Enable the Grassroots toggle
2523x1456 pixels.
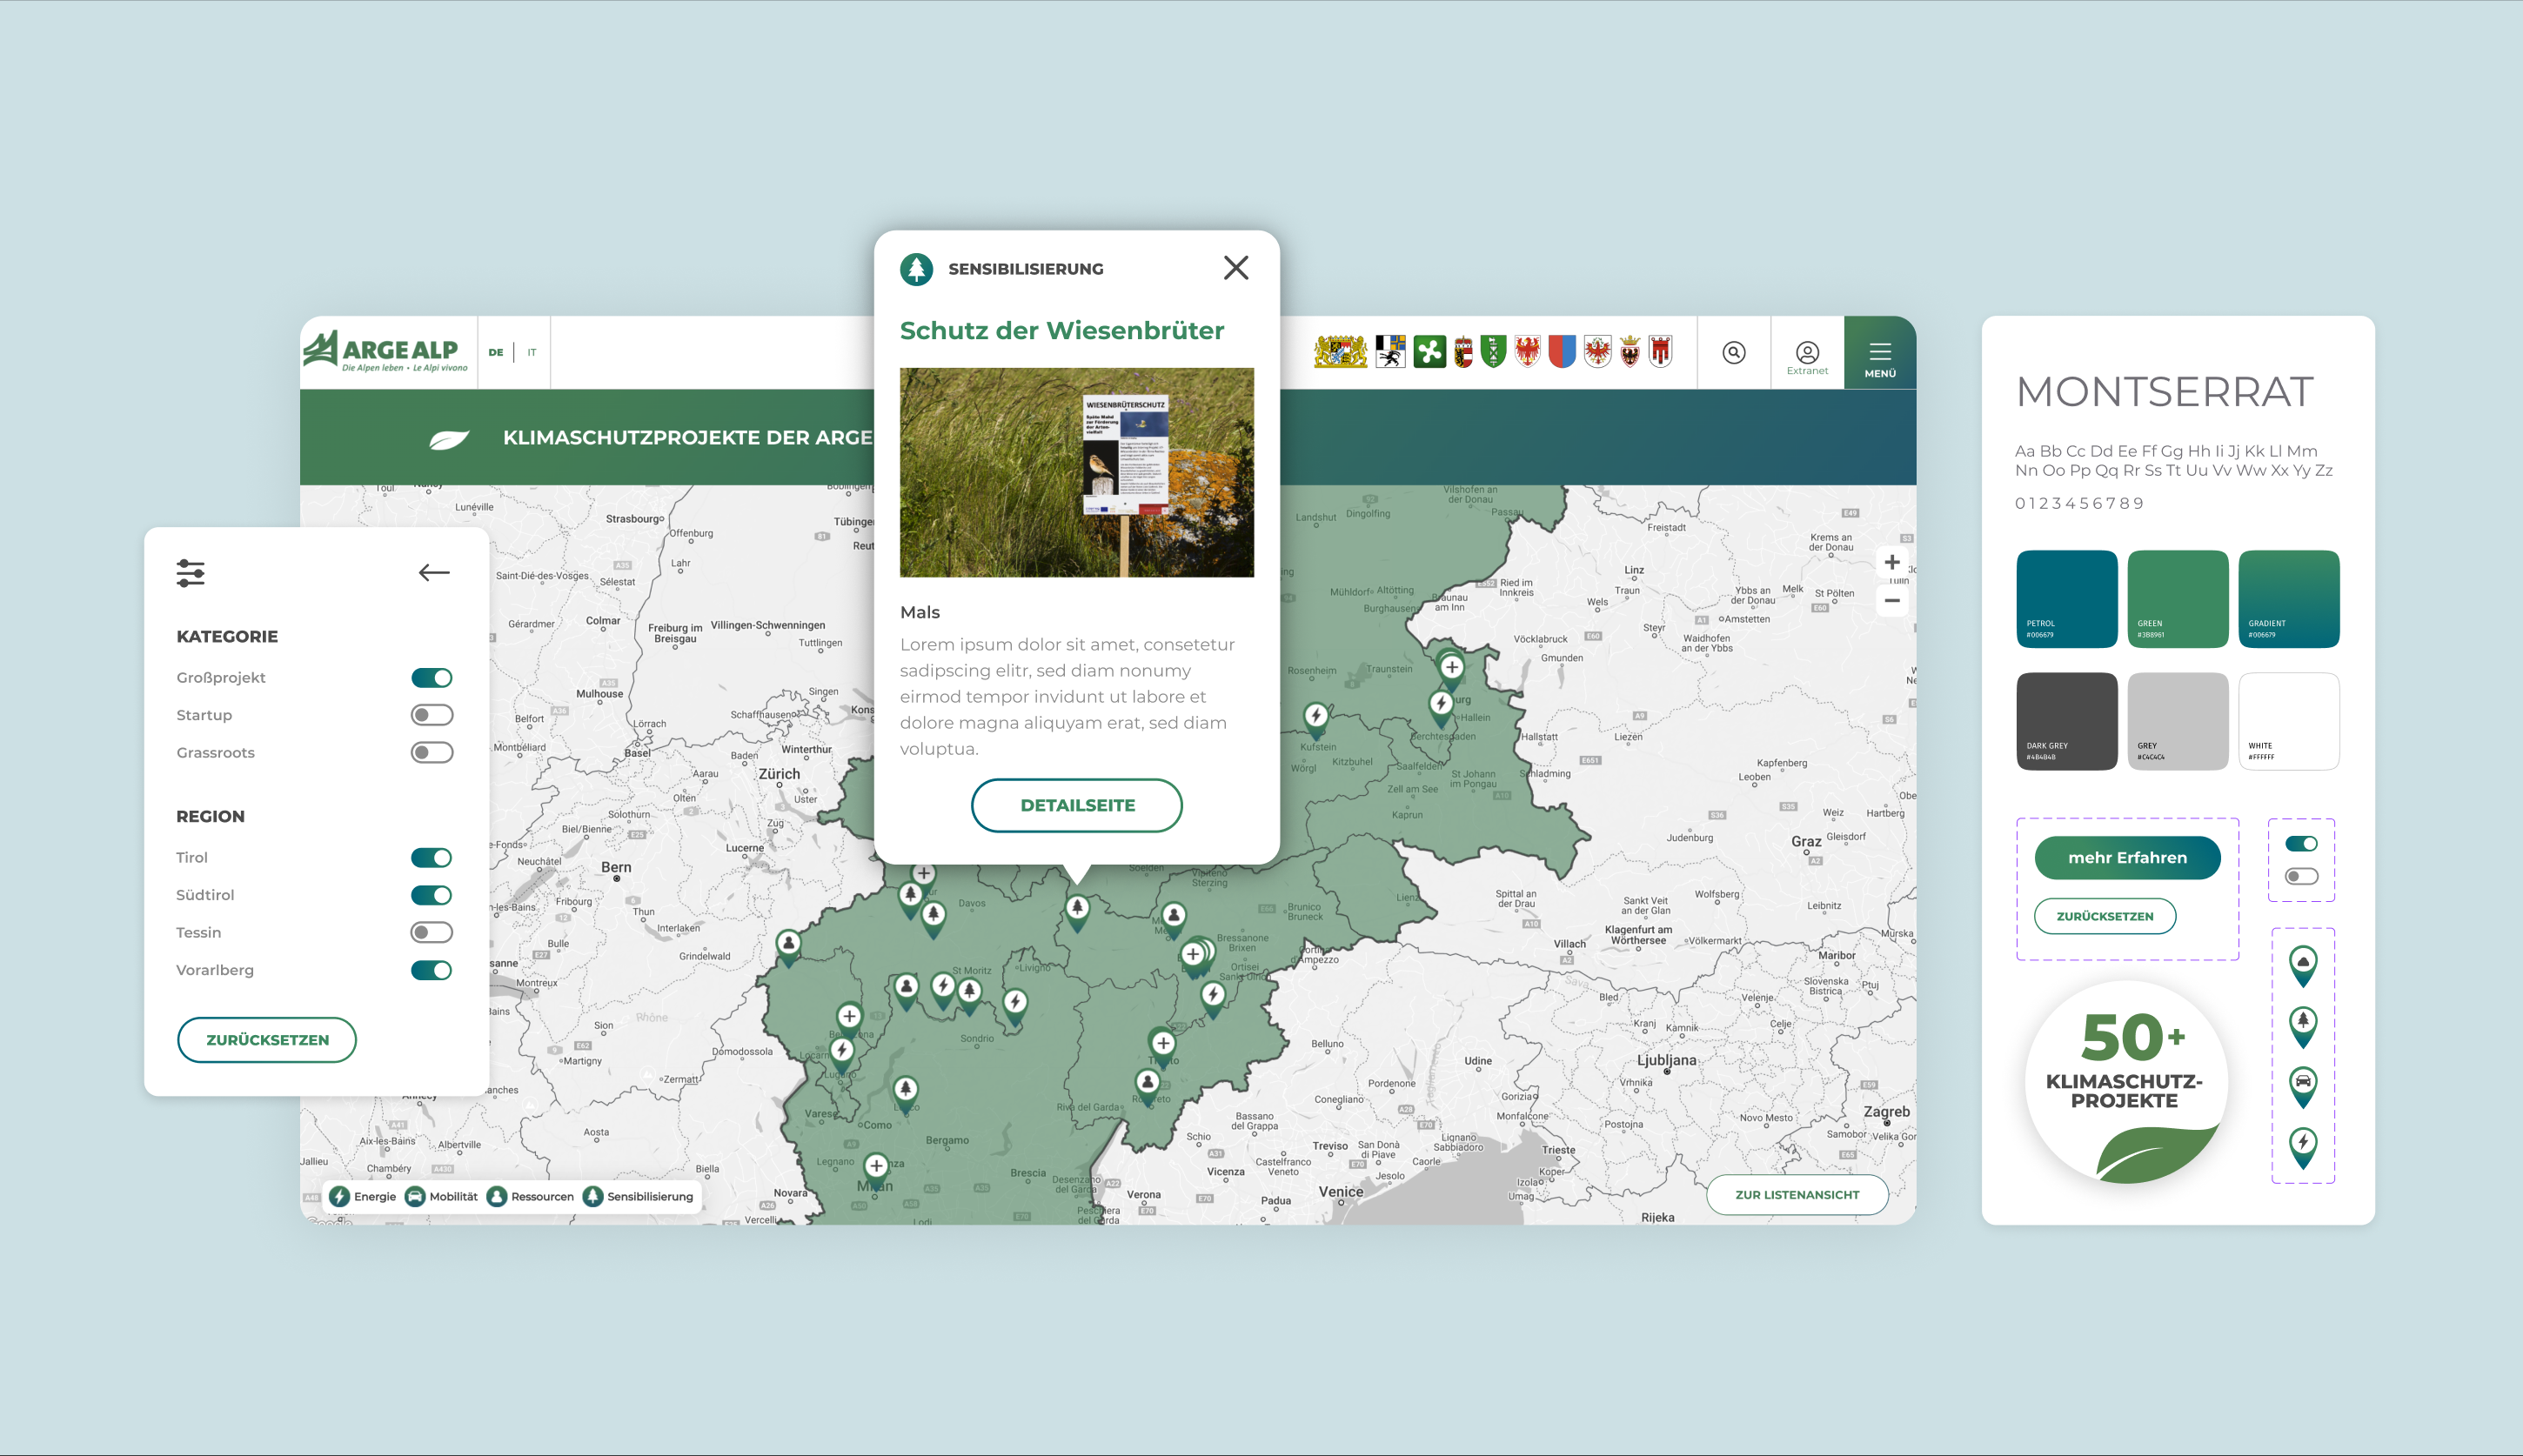432,752
